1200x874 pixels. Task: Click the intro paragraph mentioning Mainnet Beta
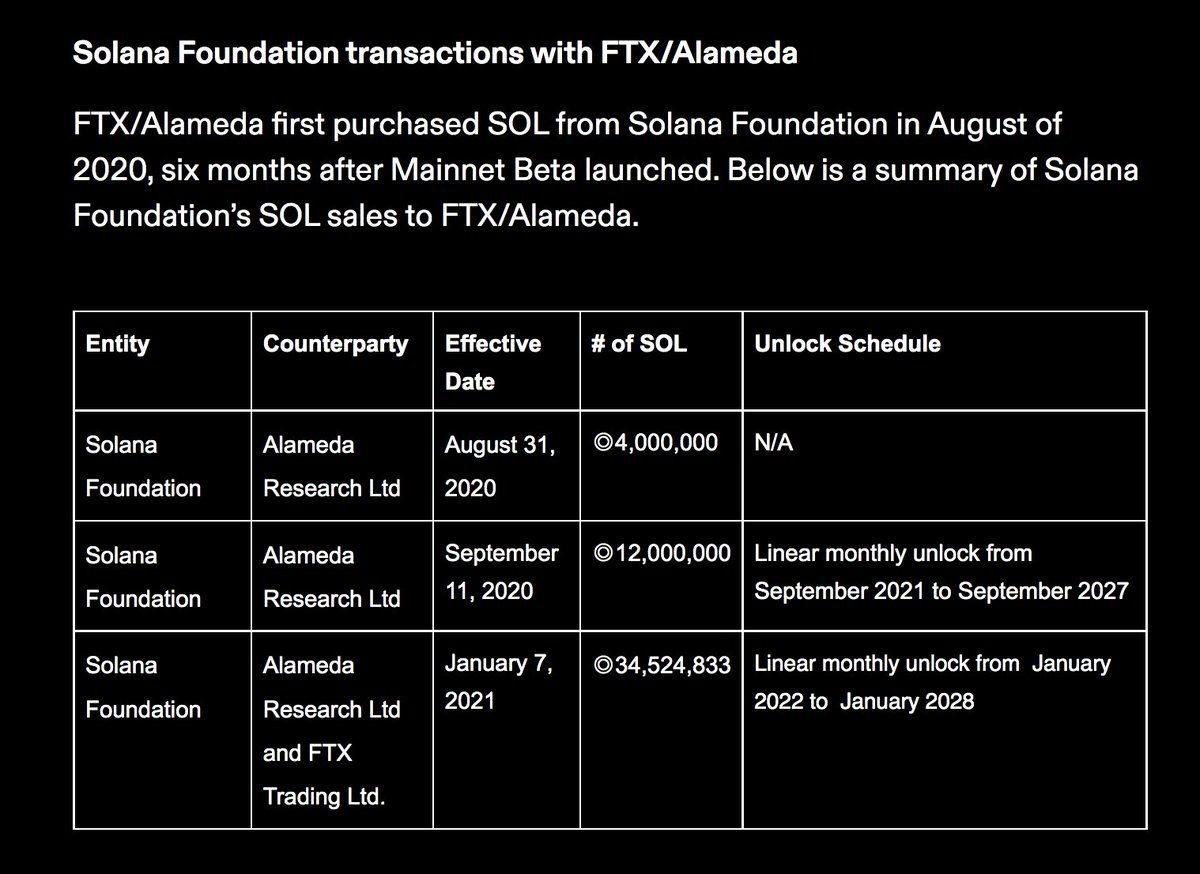click(x=605, y=170)
